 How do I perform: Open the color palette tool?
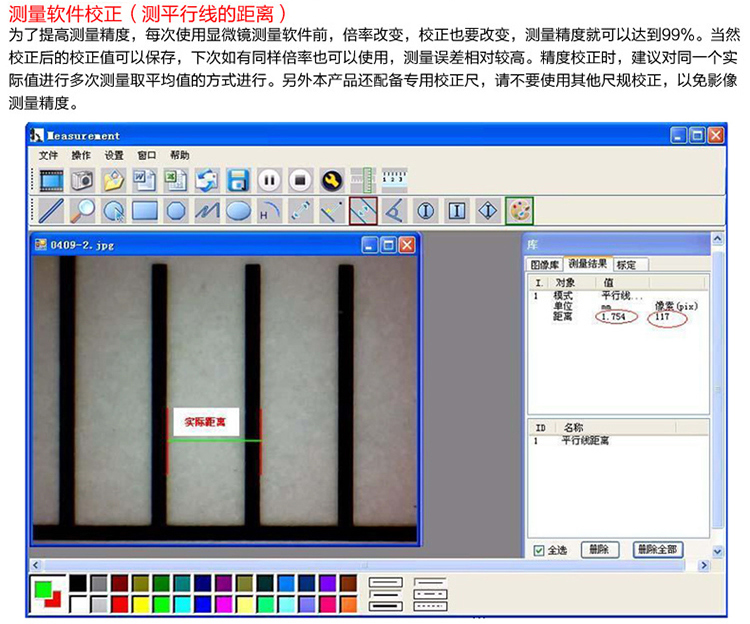pos(519,210)
